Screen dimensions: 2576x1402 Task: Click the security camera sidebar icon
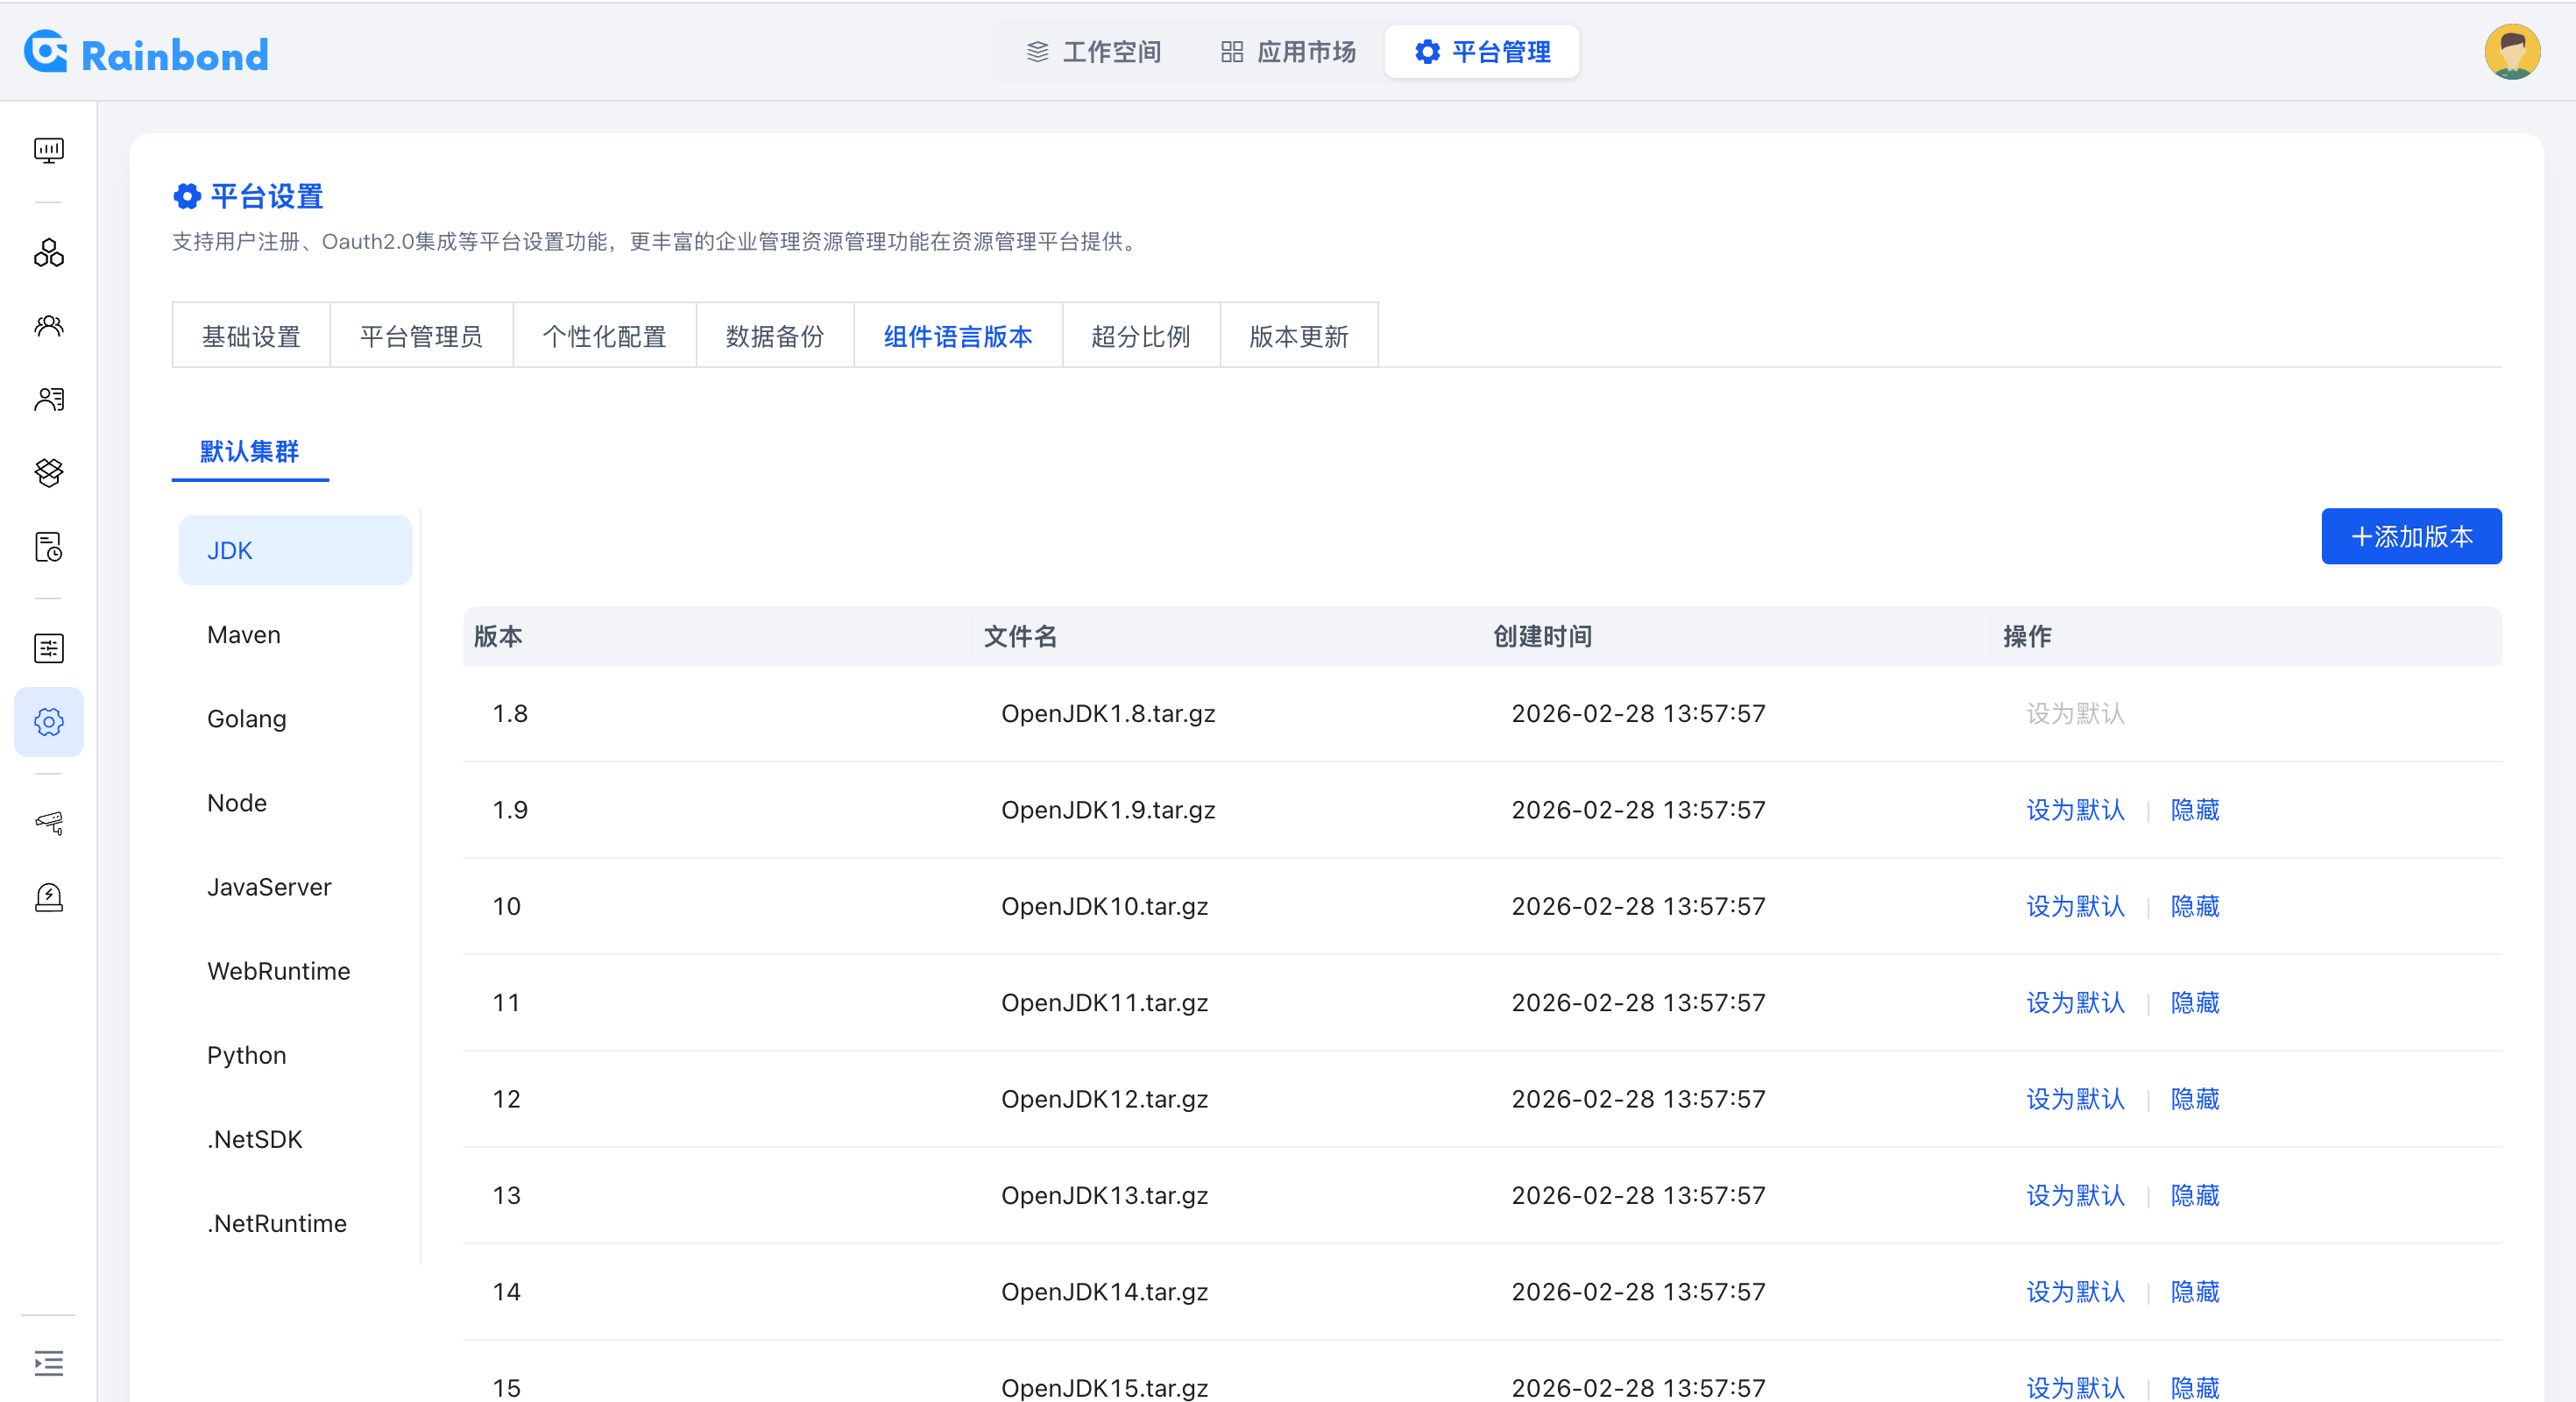48,822
